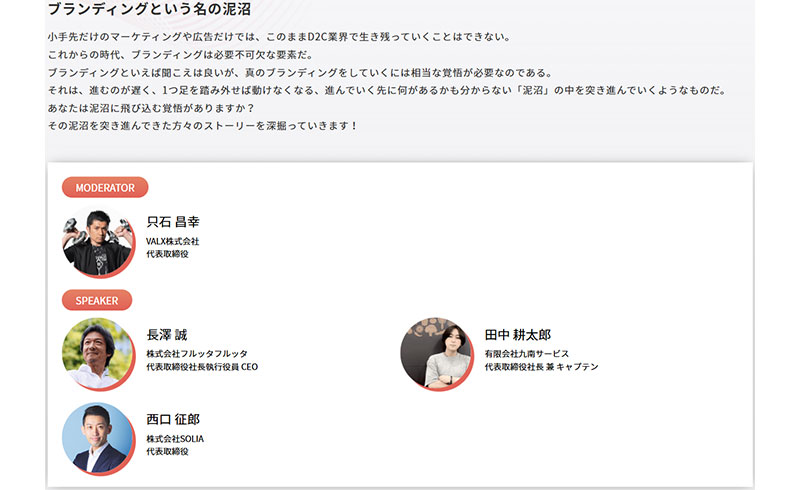Click the line これからの時代、ブランディングは必要不可欠な要素だ
Screen dimensions: 800x490
tap(180, 55)
